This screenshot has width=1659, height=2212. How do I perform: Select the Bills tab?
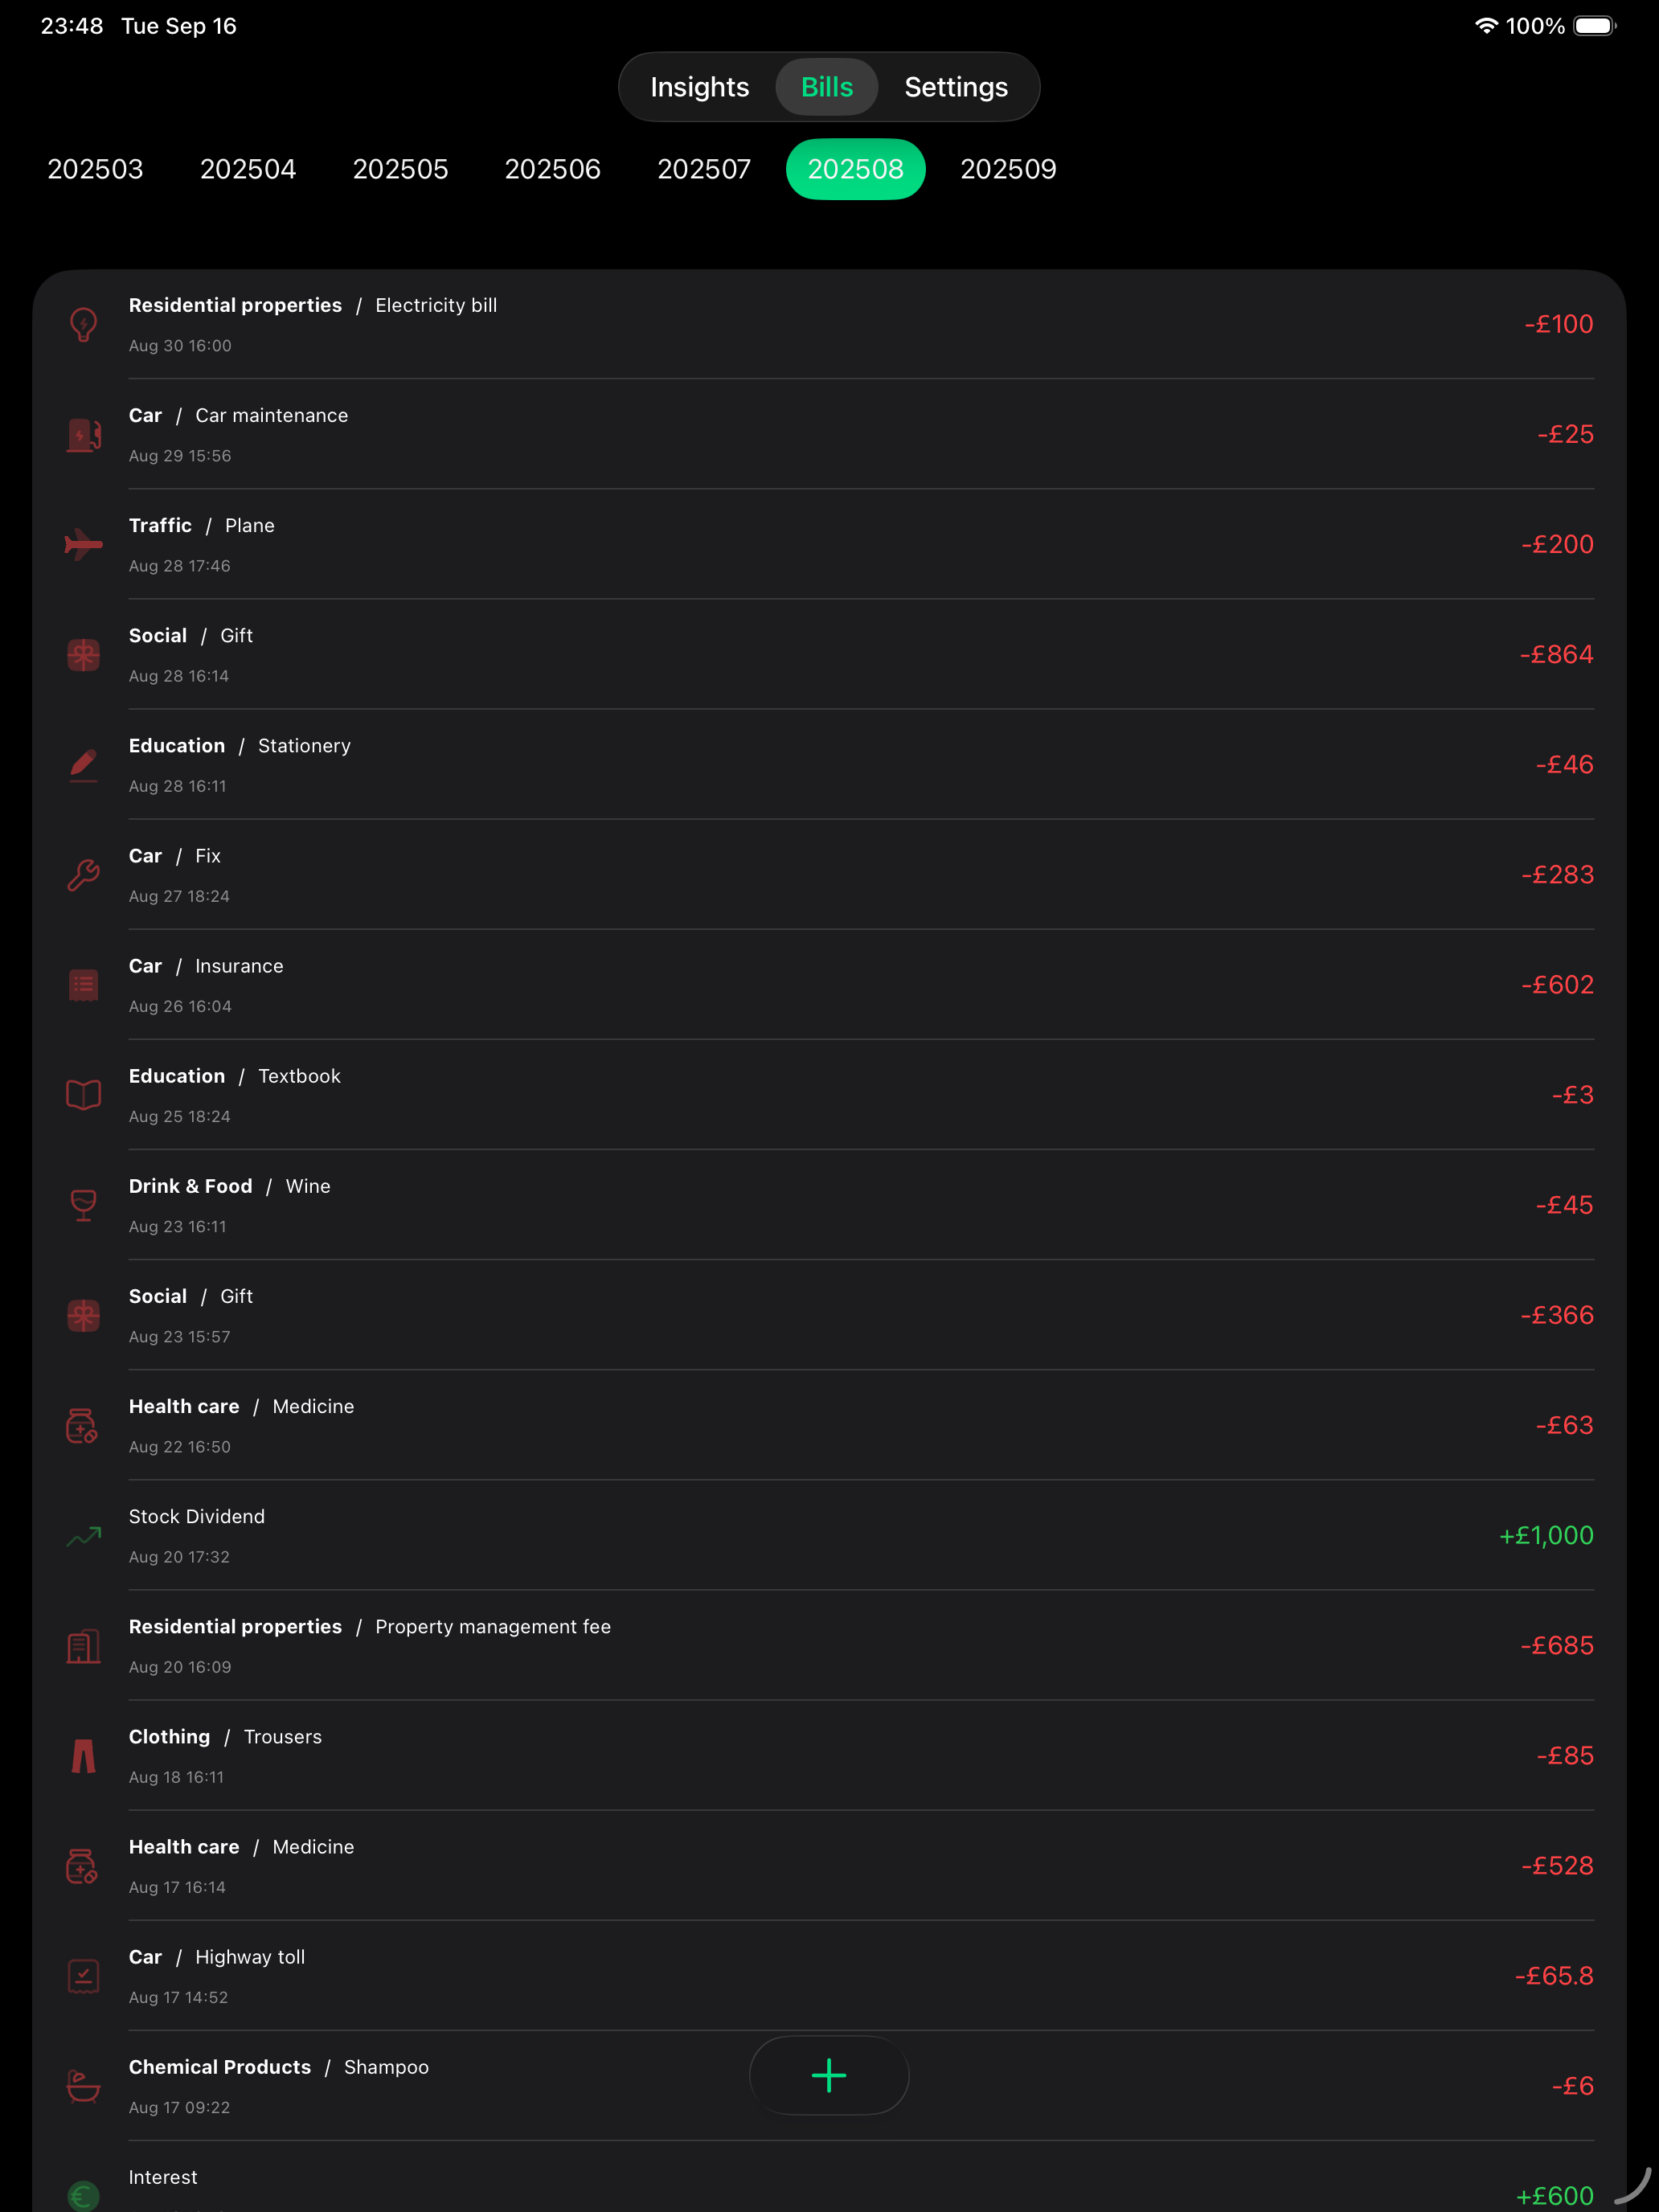point(827,87)
